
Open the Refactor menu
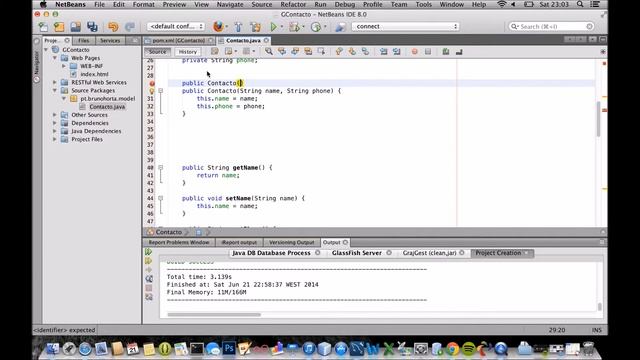point(293,4)
